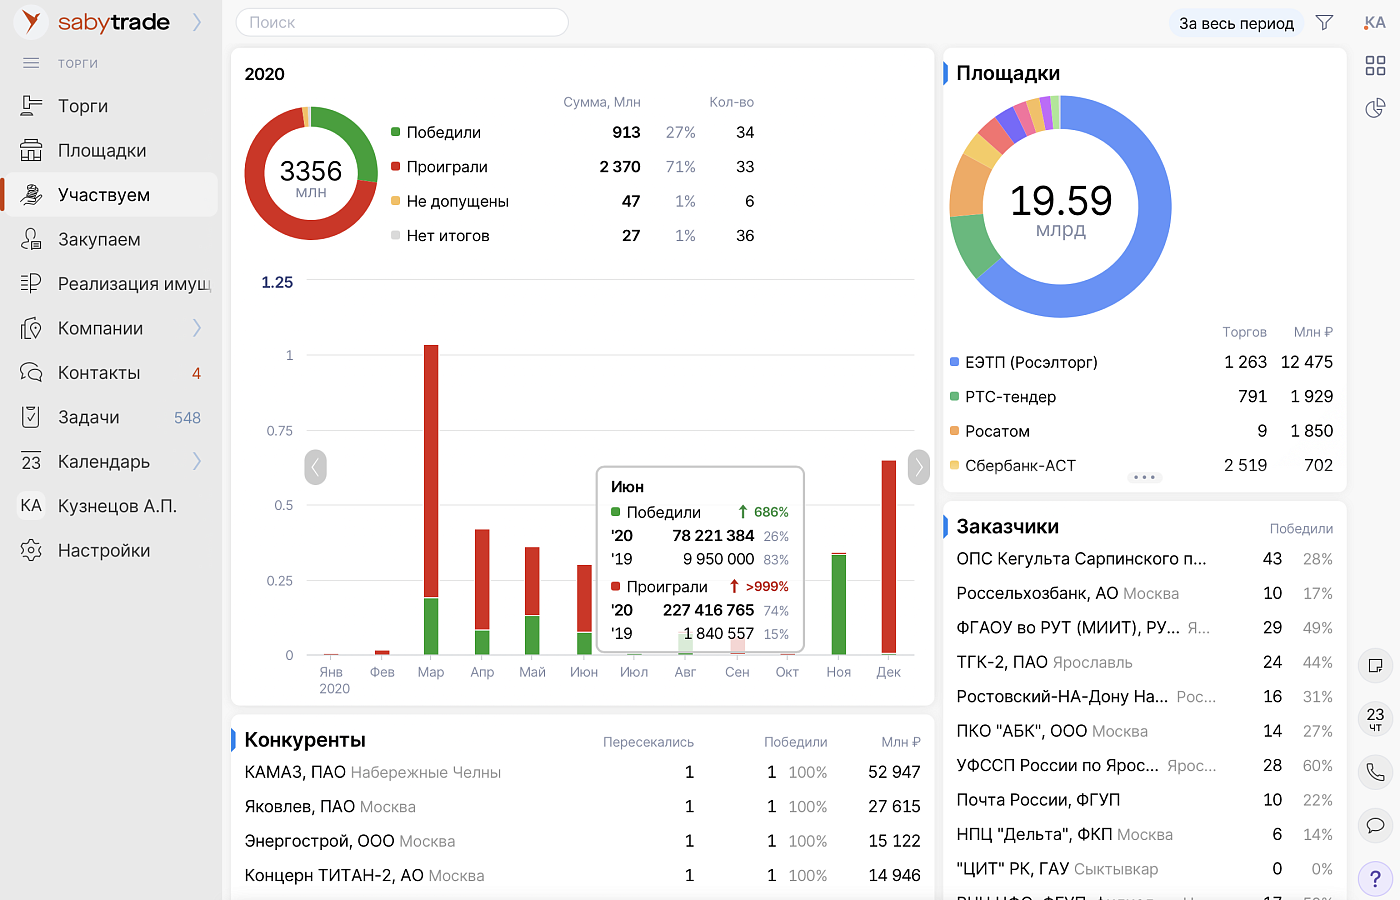
Task: Click the December bar in chart
Action: click(x=889, y=557)
